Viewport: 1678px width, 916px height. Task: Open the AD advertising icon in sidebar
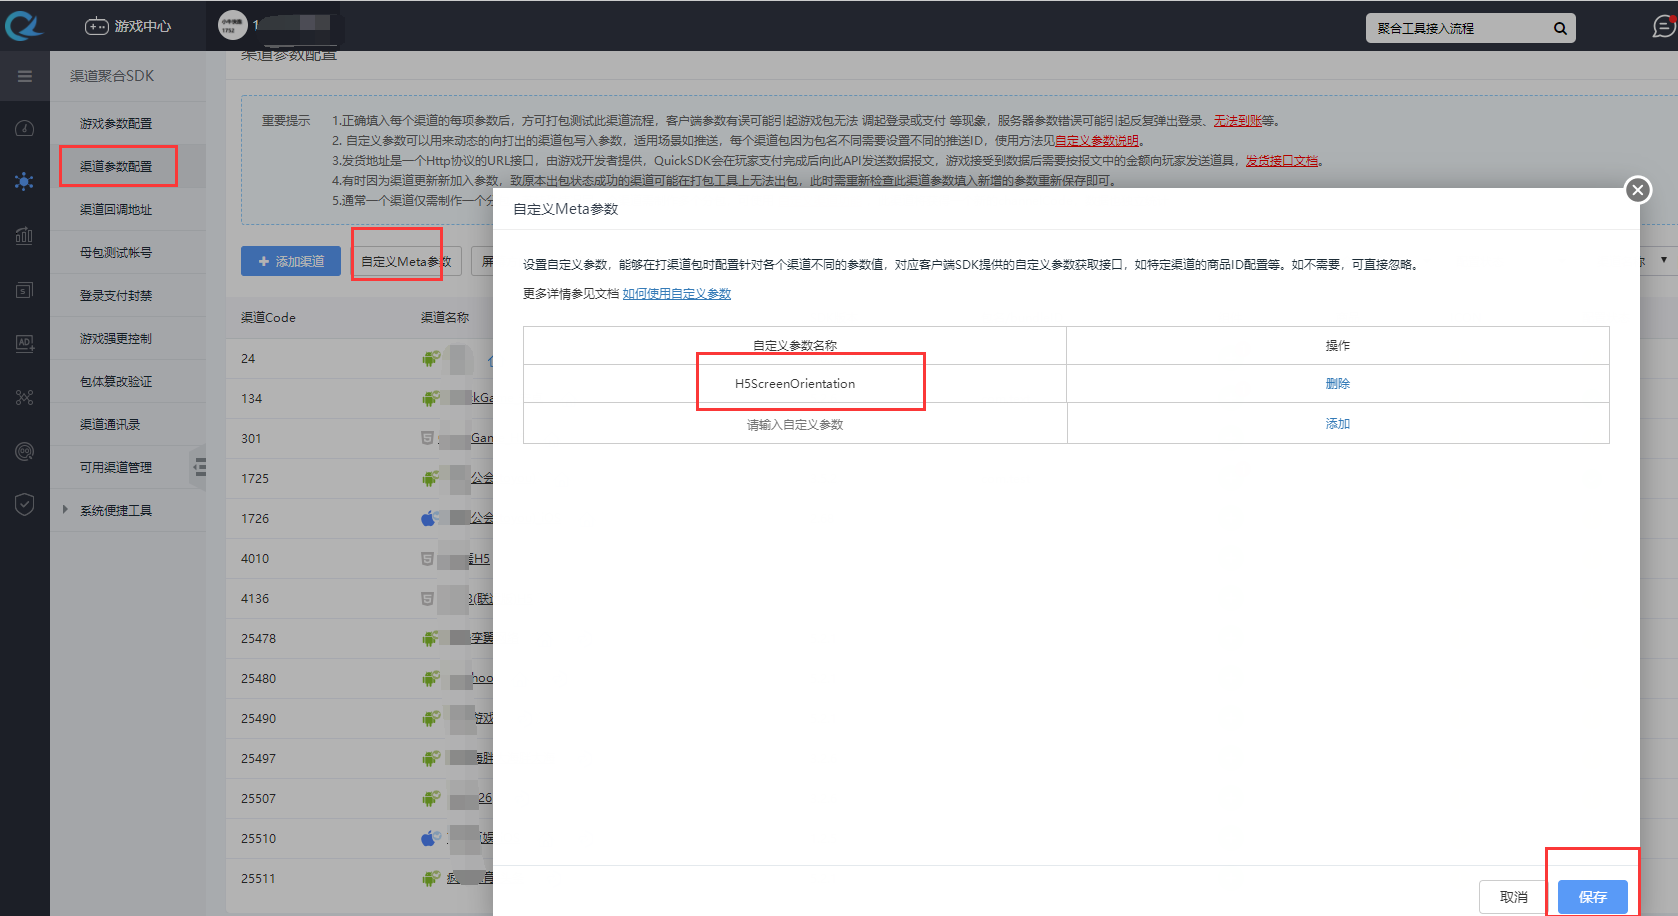click(25, 343)
